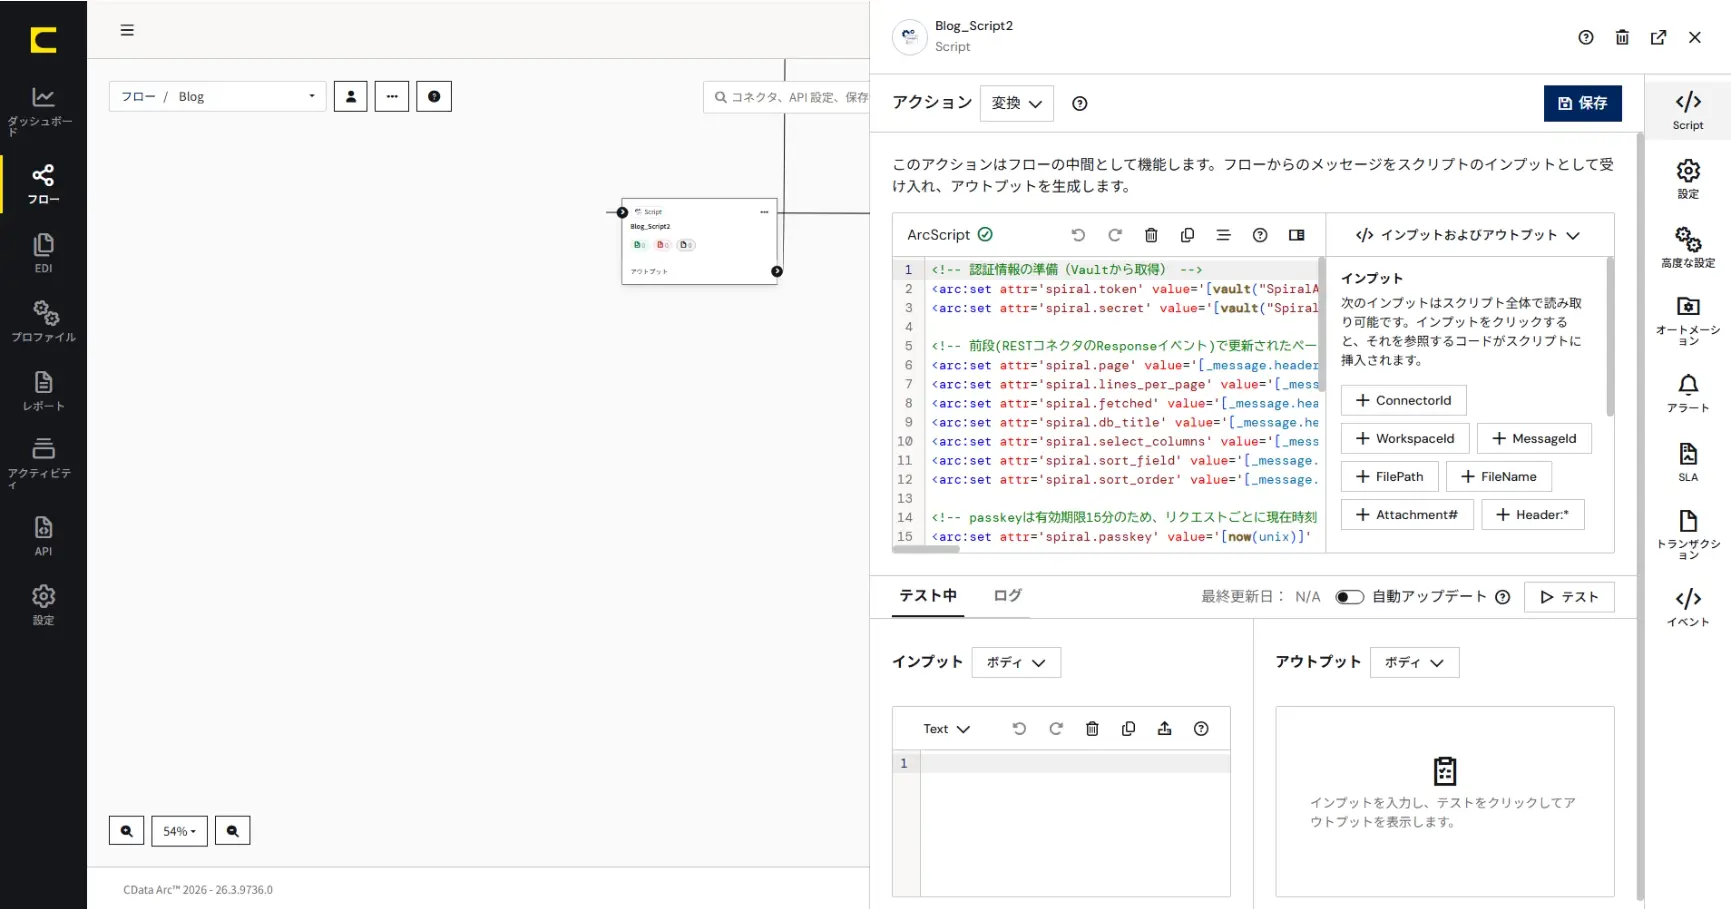This screenshot has width=1731, height=909.
Task: Open the トランザクション tab
Action: pos(1688,534)
